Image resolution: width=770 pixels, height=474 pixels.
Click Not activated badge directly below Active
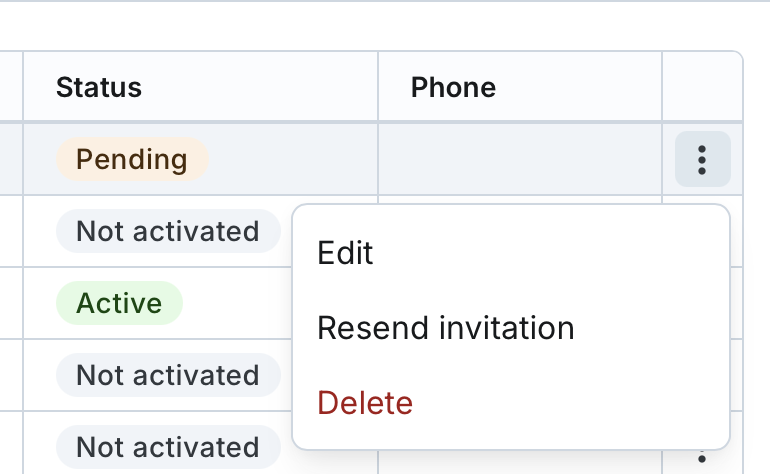pos(168,375)
